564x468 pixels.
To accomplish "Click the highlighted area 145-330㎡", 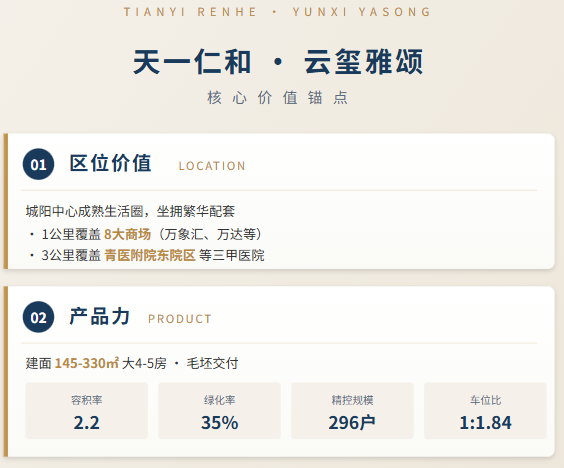I will [86, 363].
